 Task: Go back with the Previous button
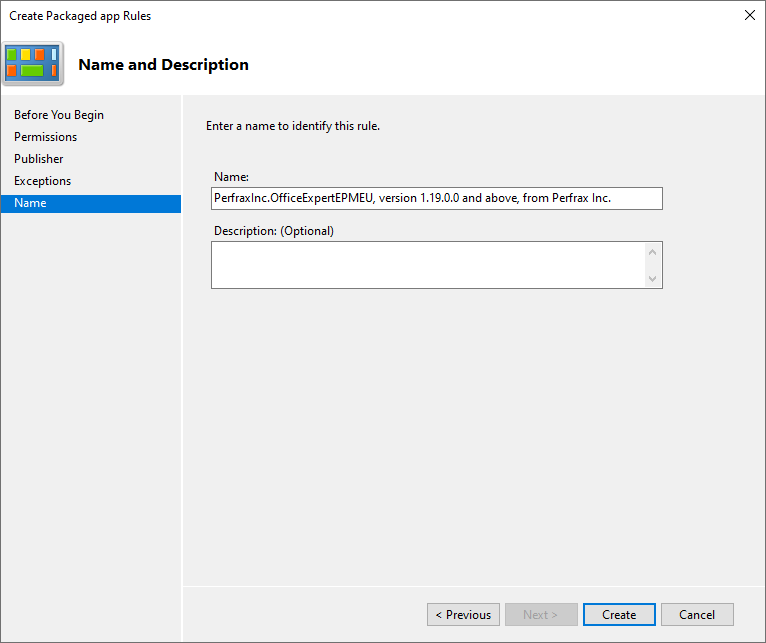462,614
